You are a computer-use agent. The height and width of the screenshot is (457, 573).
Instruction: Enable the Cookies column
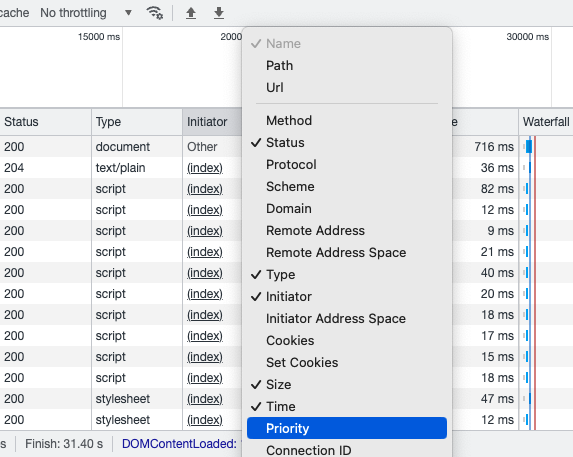[x=346, y=340]
